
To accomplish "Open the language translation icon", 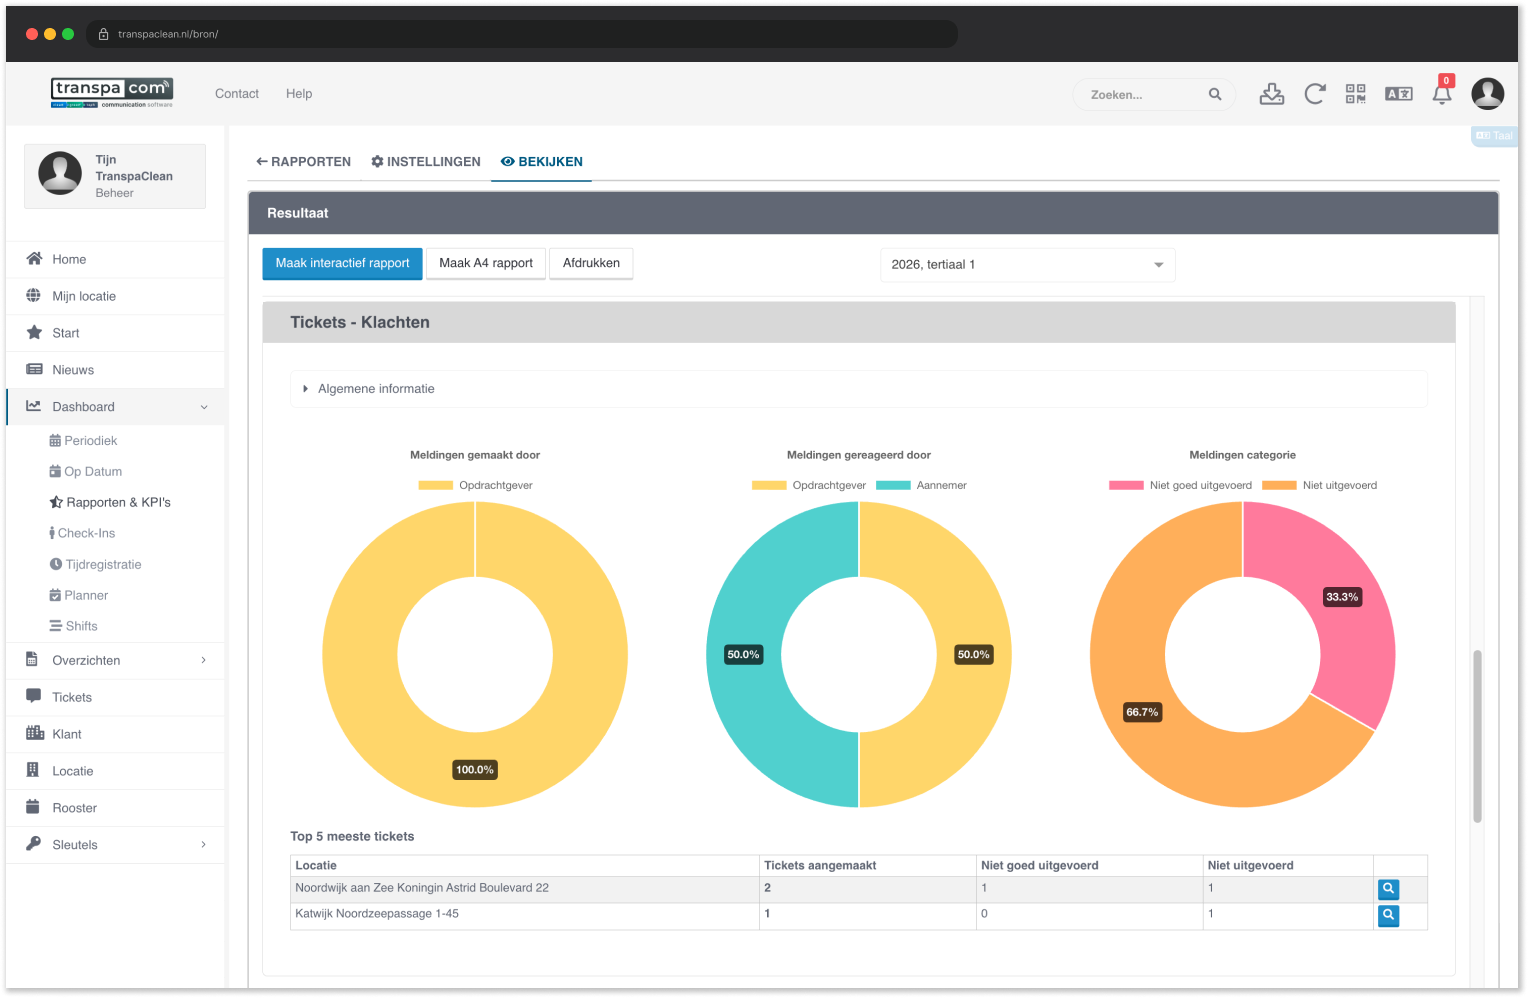I will click(1398, 94).
